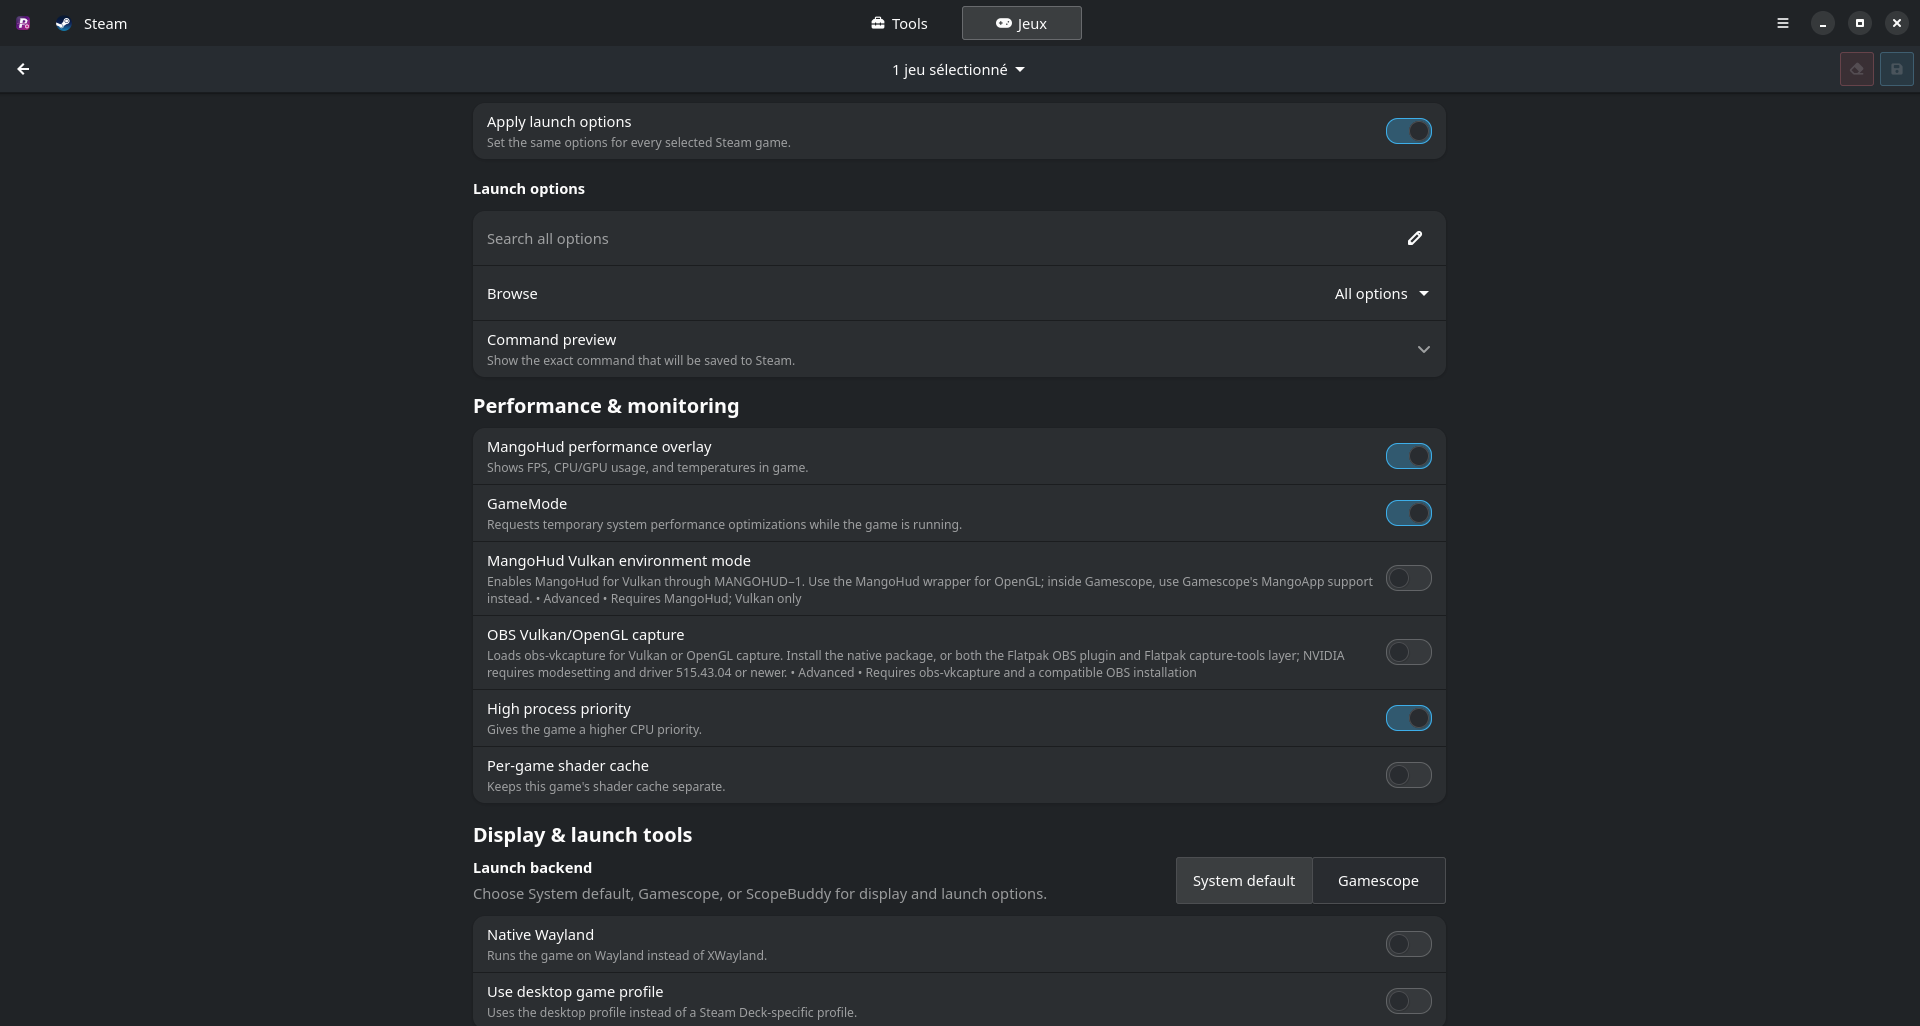This screenshot has width=1920, height=1026.
Task: Enable OBS Vulkan/OpenGL capture
Action: pyautogui.click(x=1408, y=652)
